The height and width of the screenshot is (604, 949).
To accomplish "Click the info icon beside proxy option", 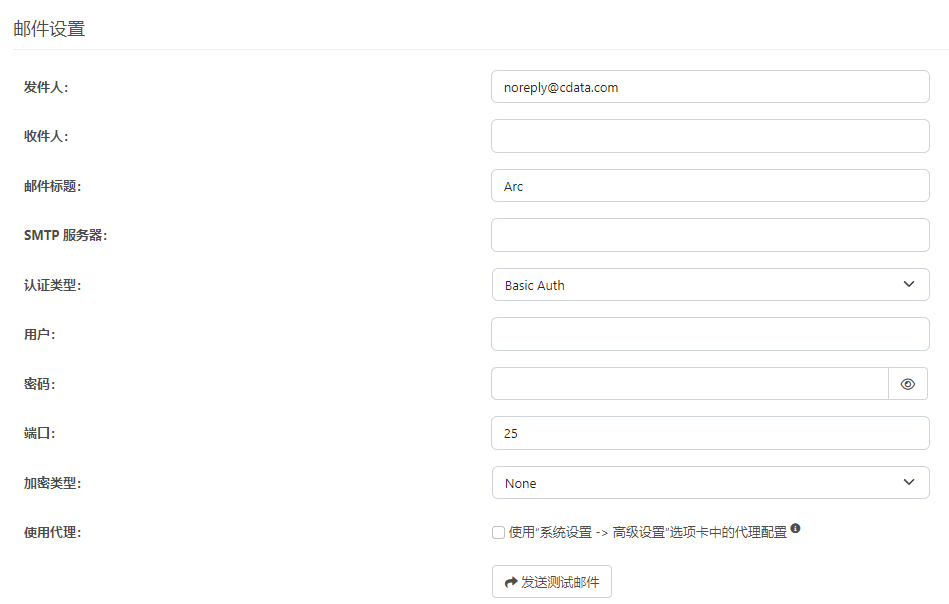I will click(x=796, y=529).
